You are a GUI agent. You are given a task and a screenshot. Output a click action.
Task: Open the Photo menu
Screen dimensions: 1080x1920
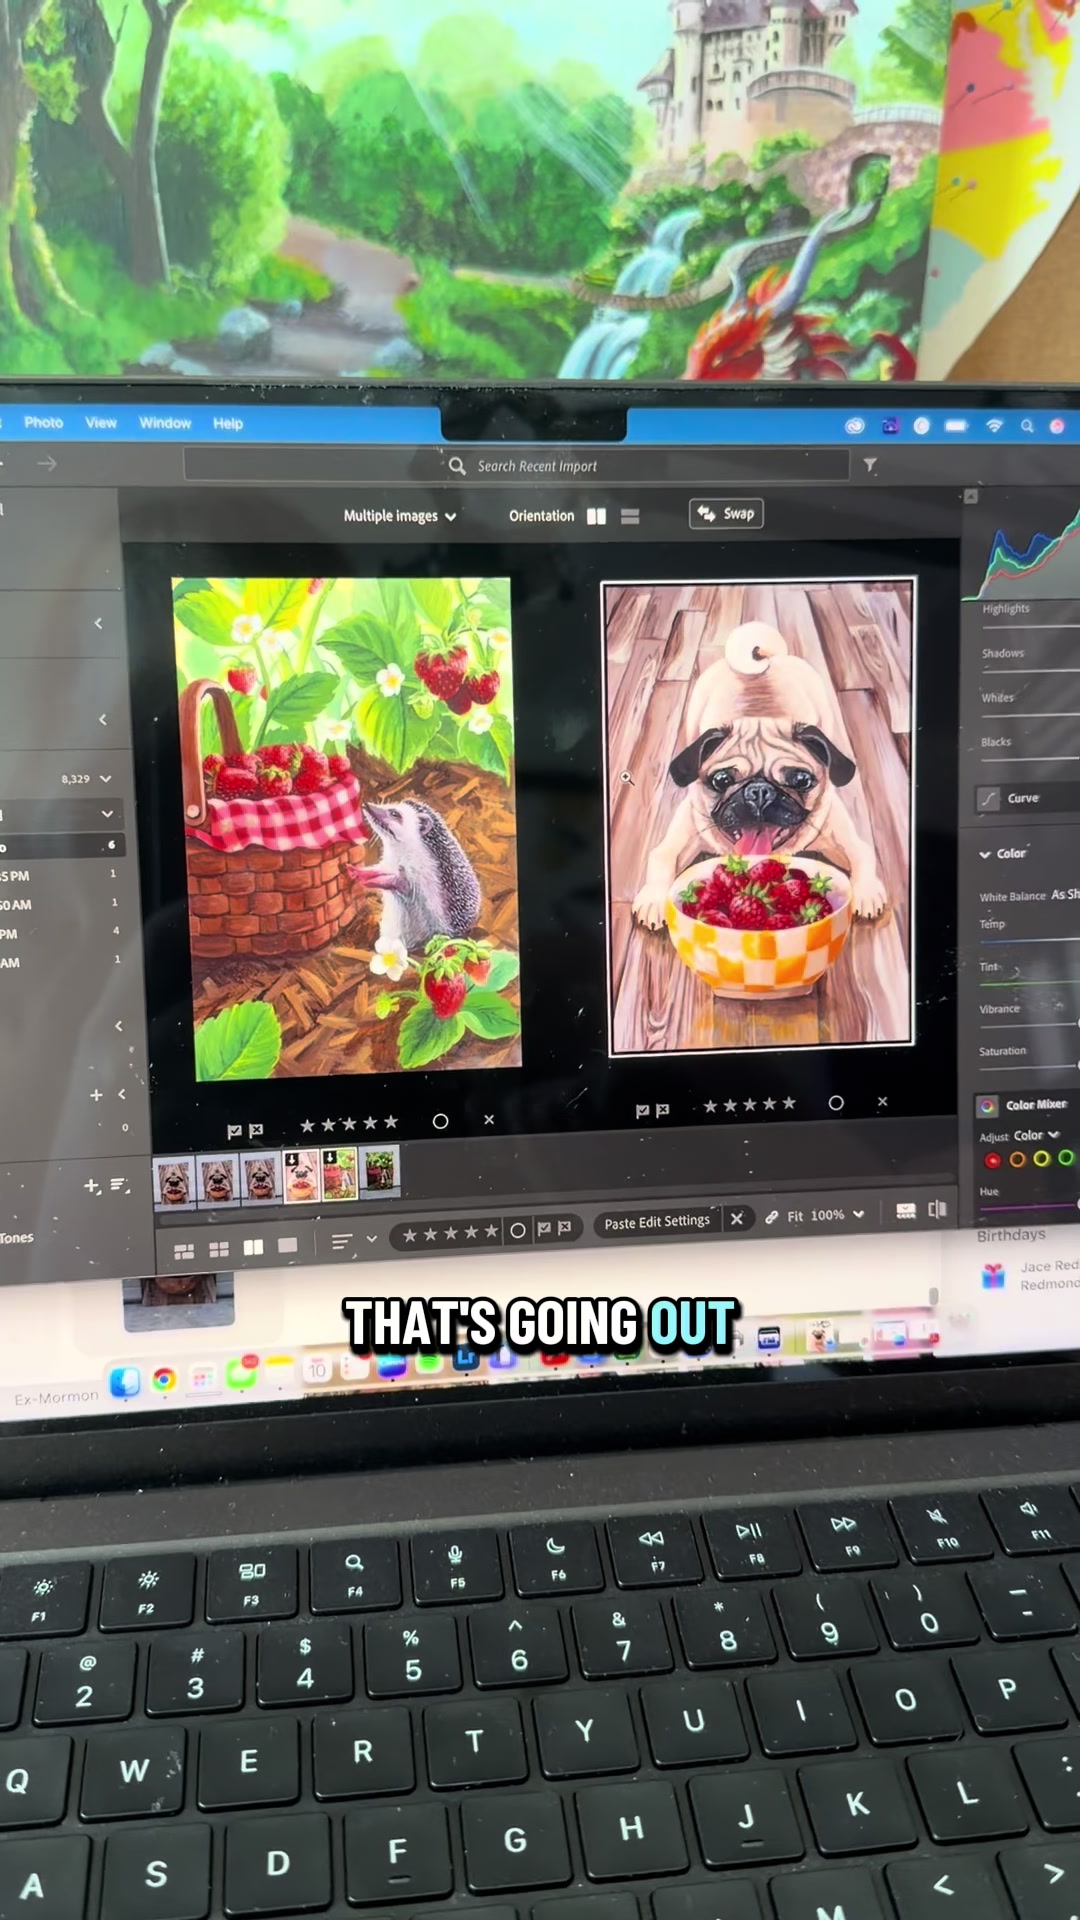[x=43, y=422]
